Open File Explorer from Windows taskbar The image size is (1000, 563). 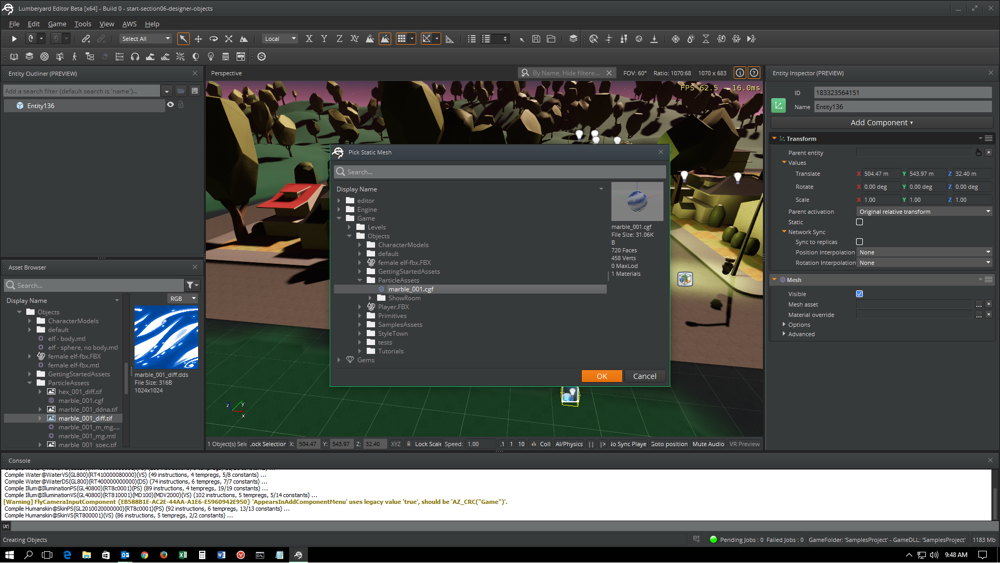pos(86,555)
